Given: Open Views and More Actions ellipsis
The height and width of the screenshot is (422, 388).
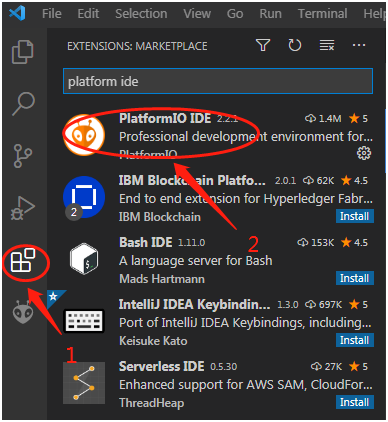Looking at the screenshot, I should [359, 45].
